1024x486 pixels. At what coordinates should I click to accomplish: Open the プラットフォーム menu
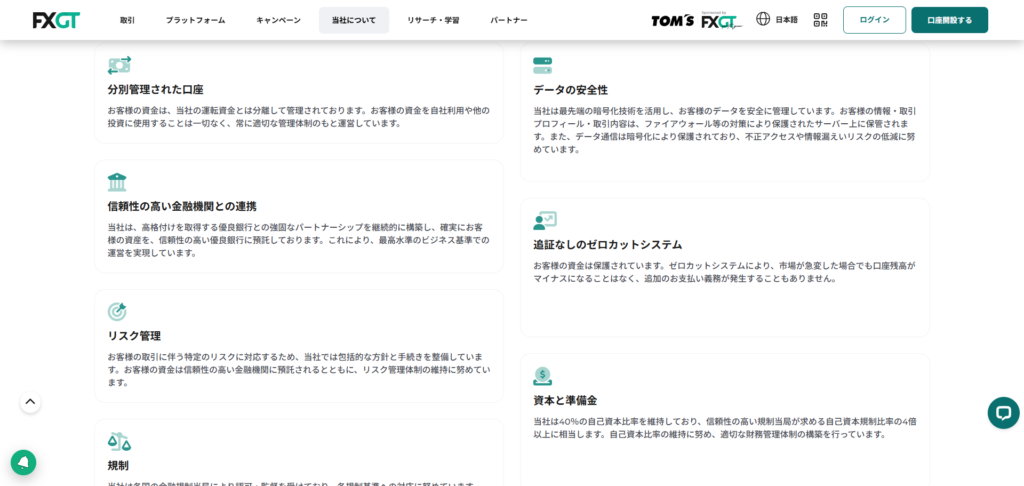pos(195,20)
